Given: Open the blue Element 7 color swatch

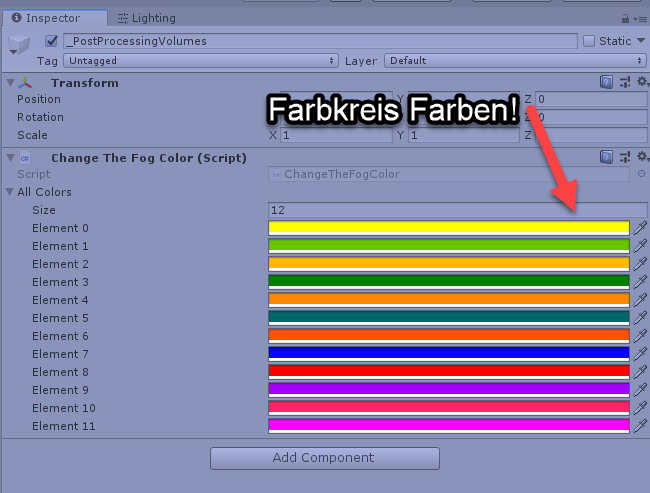Looking at the screenshot, I should tap(449, 354).
